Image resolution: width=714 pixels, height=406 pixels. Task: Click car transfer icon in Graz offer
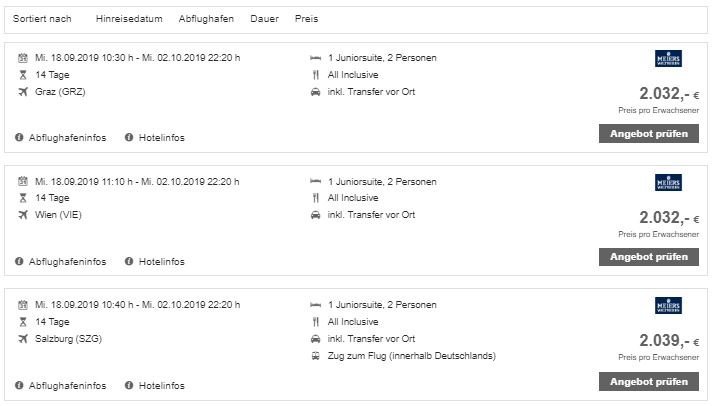click(316, 92)
